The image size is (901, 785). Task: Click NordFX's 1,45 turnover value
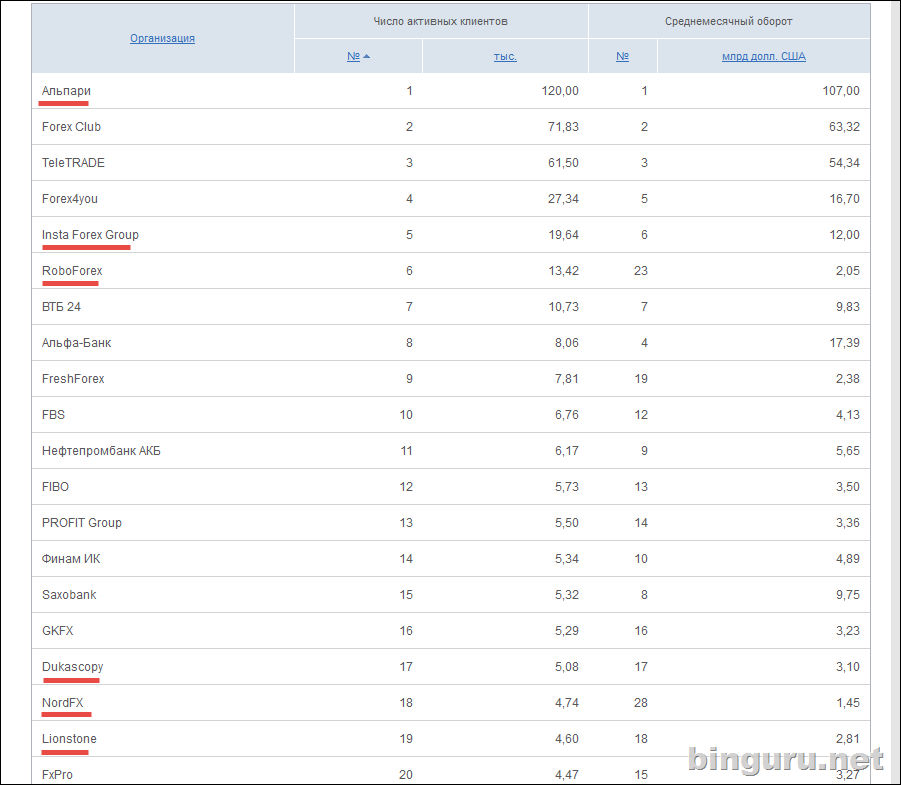(848, 703)
